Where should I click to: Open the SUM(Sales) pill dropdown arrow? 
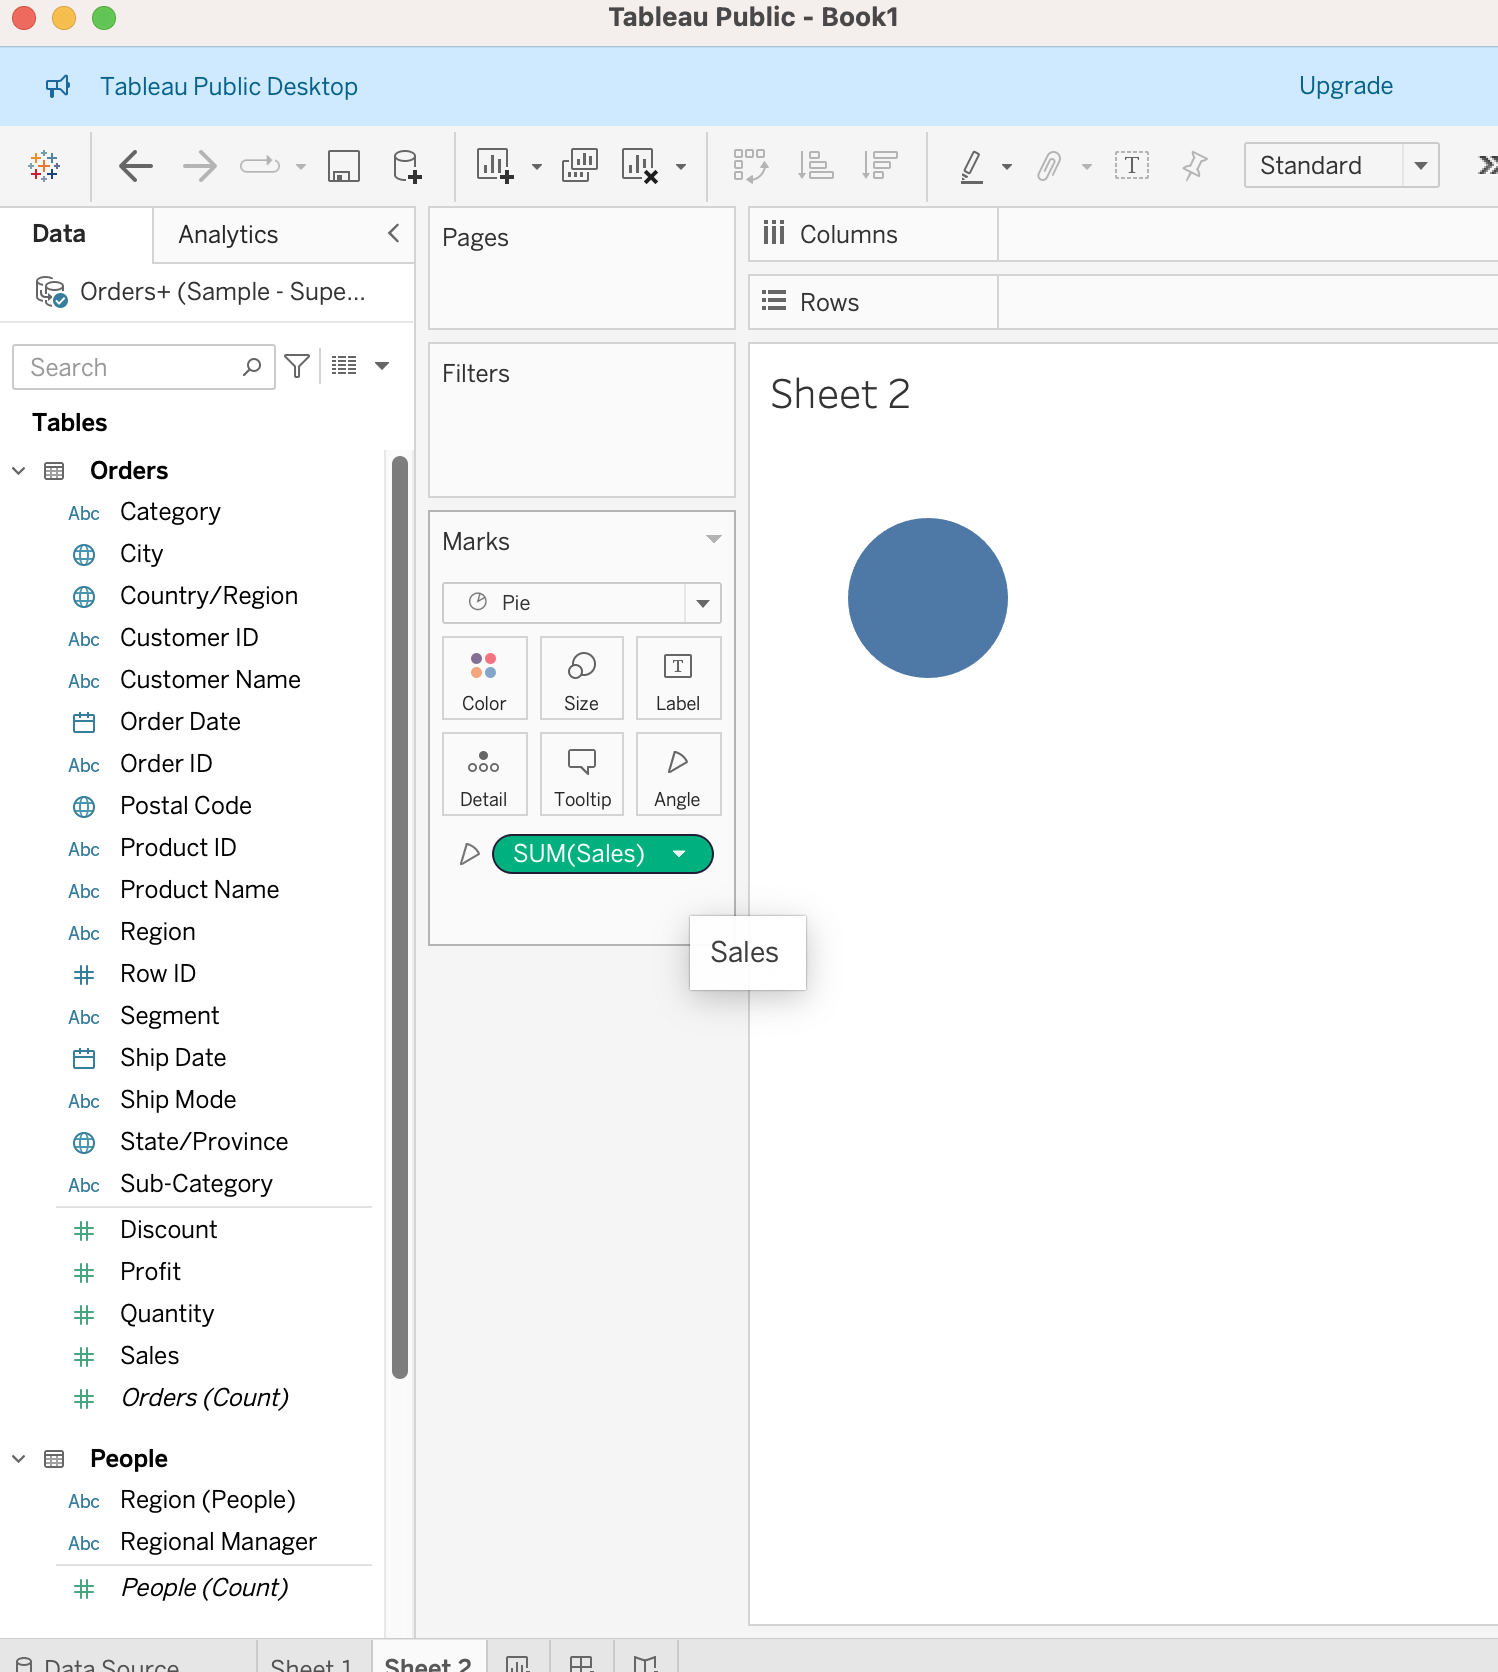point(680,854)
